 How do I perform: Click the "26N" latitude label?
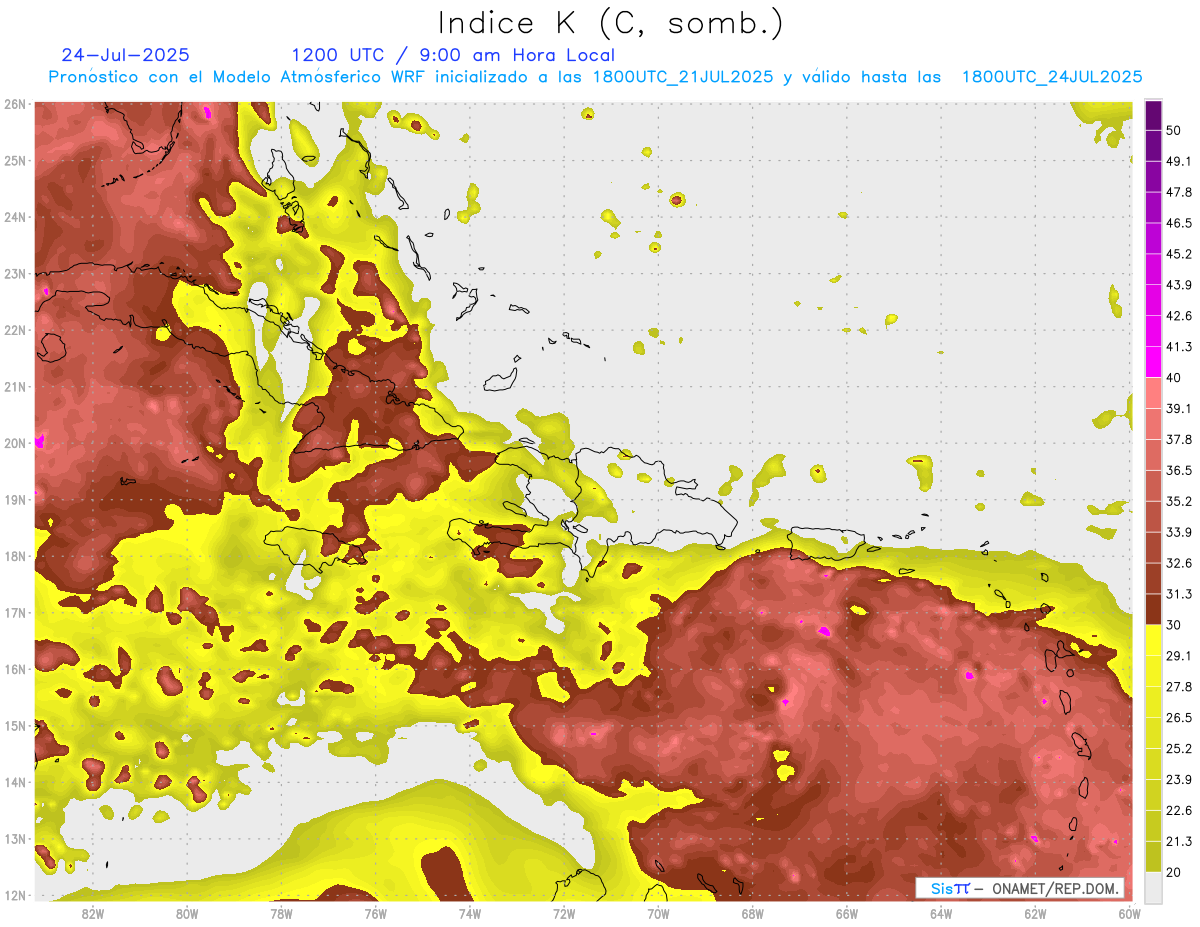click(15, 104)
